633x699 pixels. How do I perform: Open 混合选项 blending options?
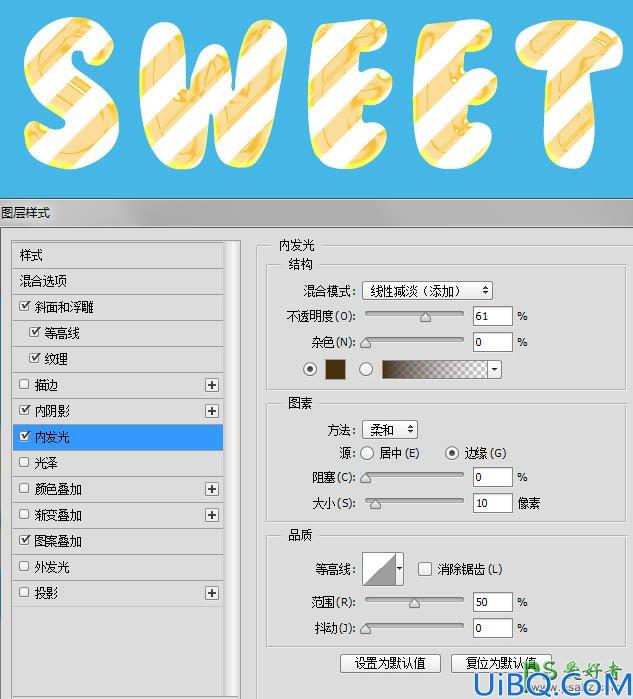click(x=118, y=281)
